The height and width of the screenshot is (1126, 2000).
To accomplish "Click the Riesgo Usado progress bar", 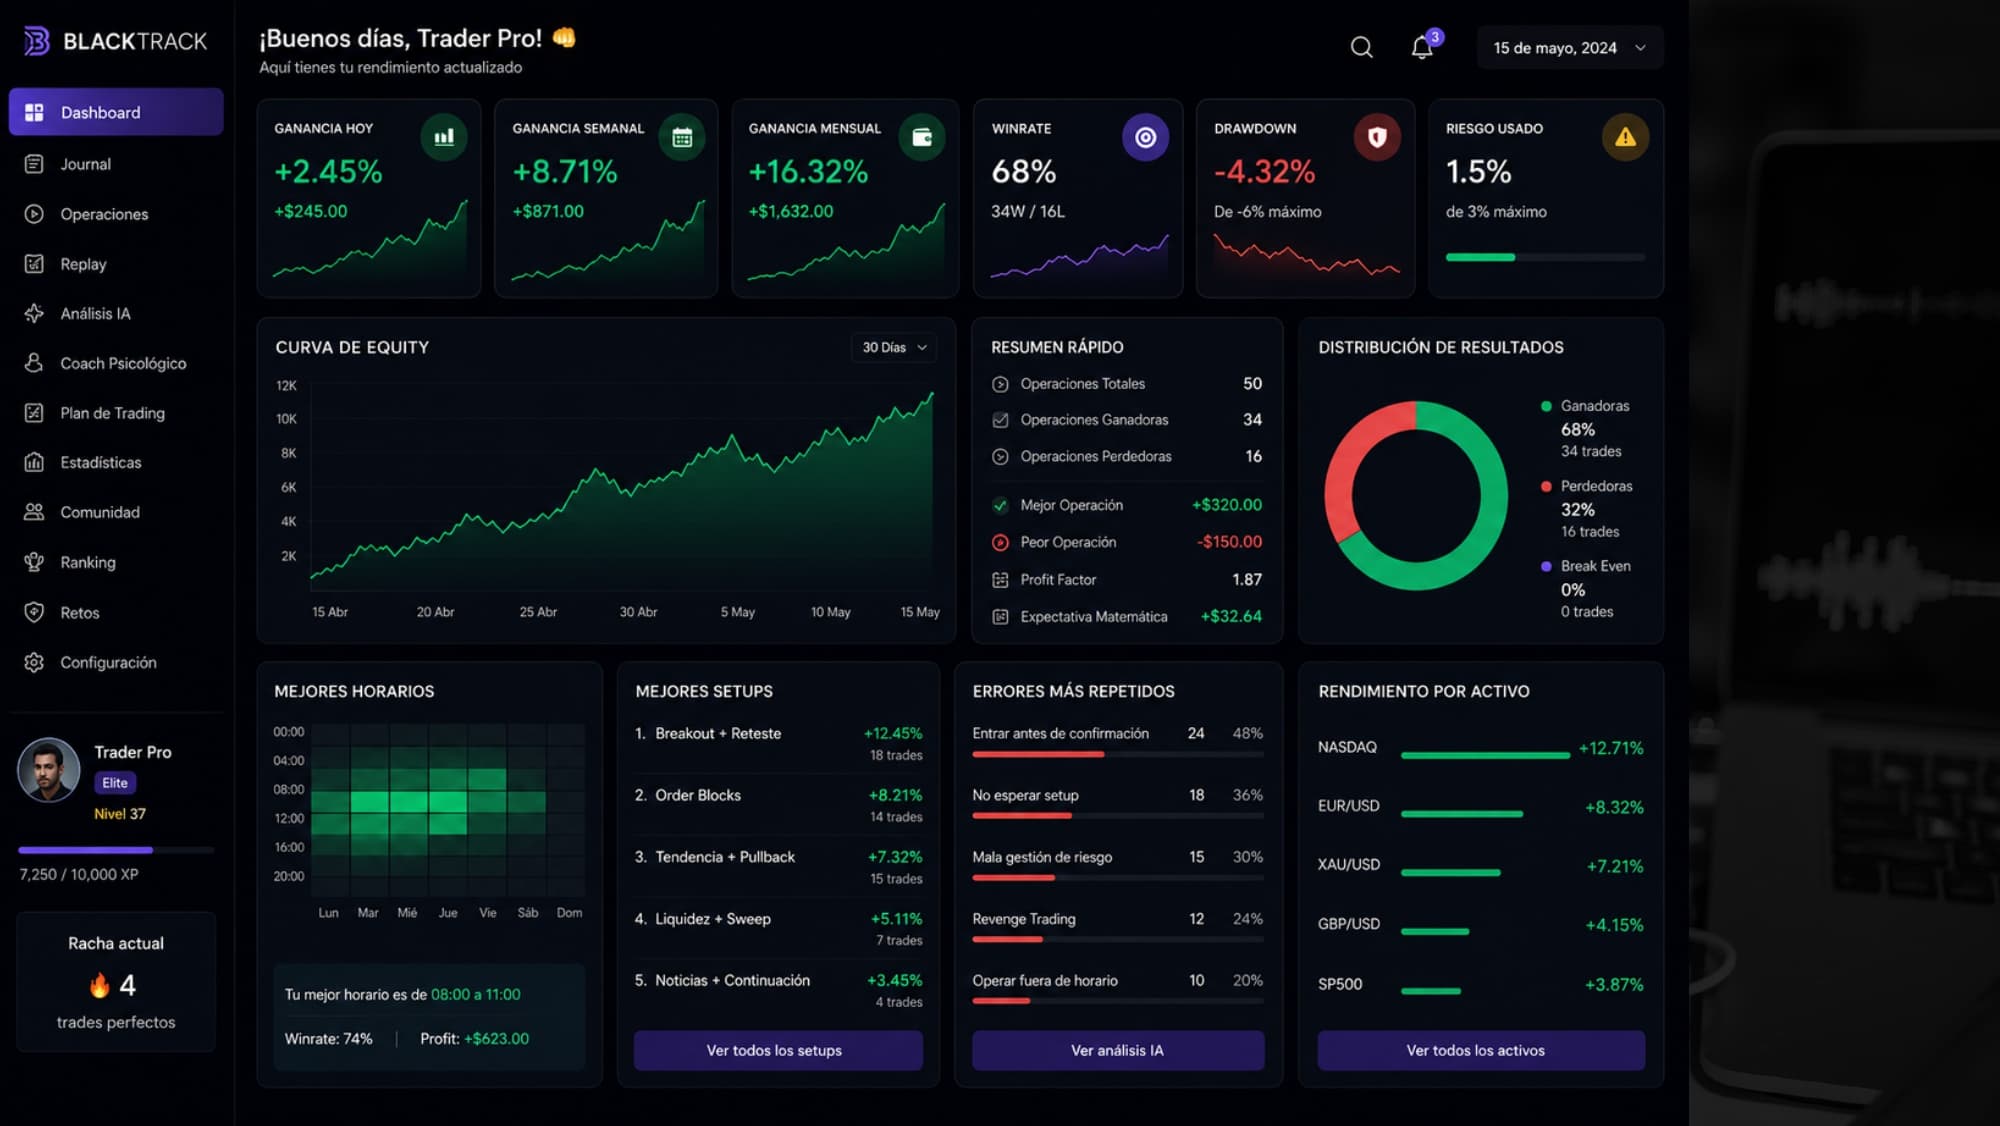I will click(1545, 257).
